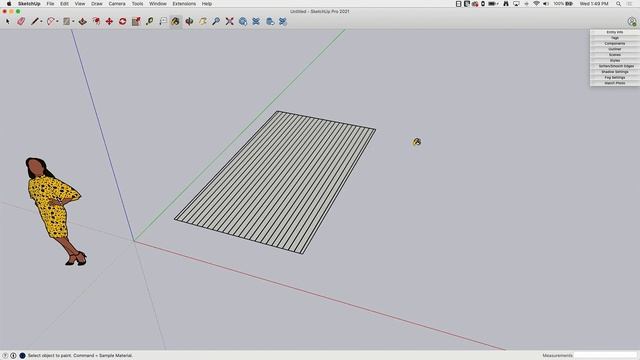Select the Line pencil tool
640x360 pixels.
(35, 21)
